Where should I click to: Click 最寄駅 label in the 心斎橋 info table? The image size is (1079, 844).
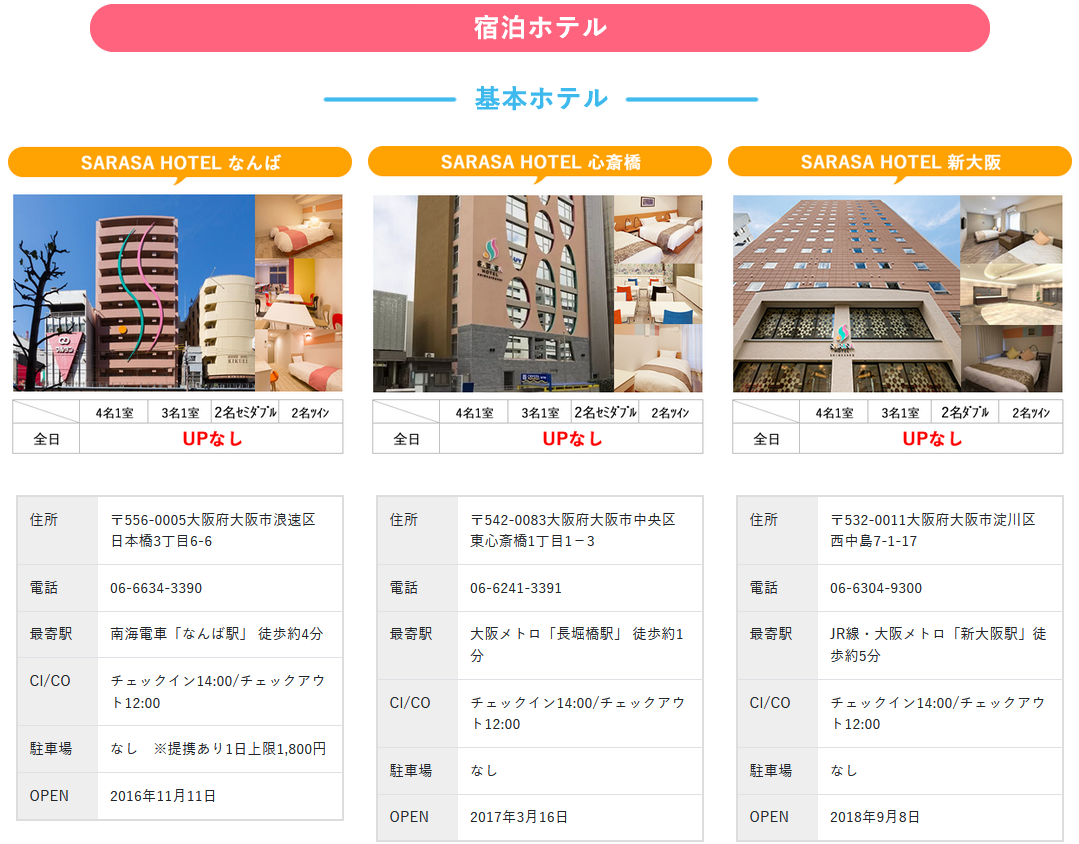click(411, 633)
